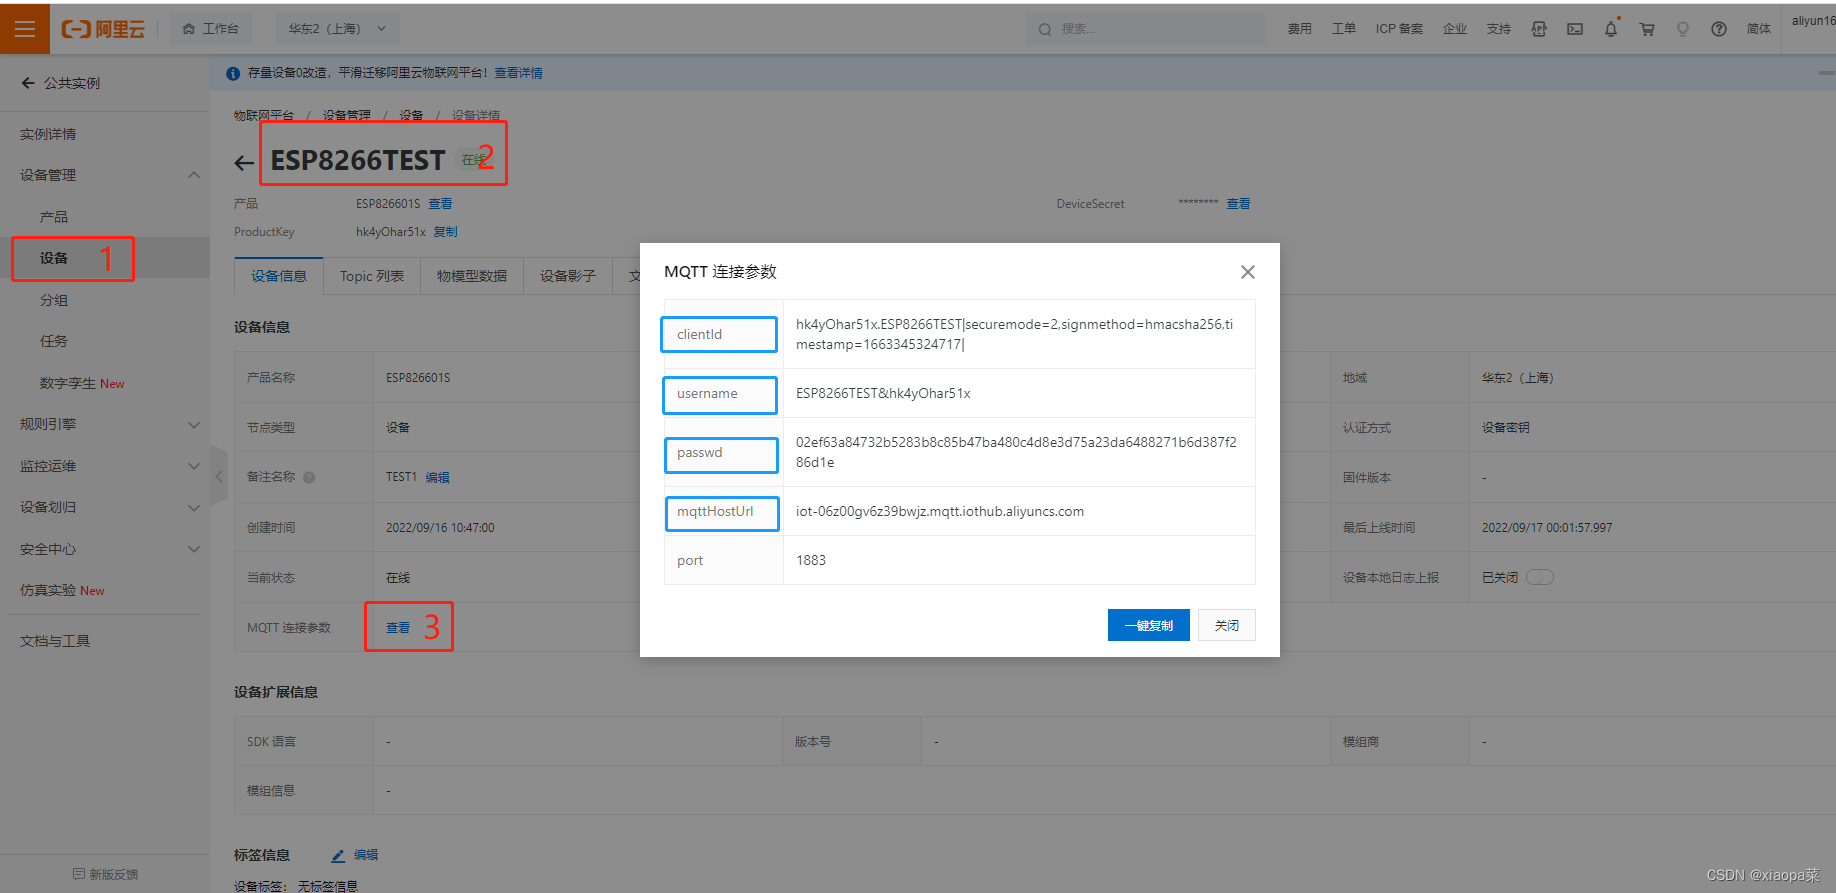Select the port value 1883
Screen dimensions: 1836x893
(x=811, y=560)
